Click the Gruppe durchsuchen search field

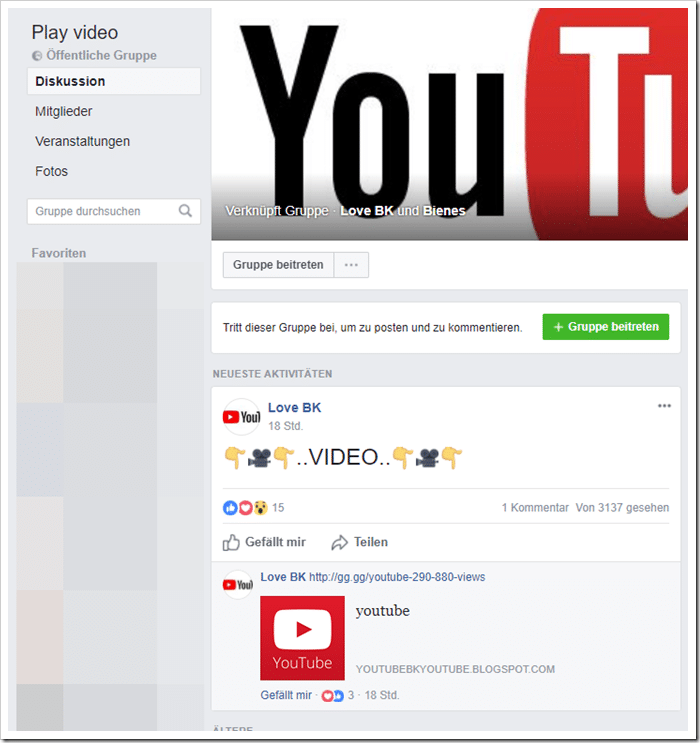114,211
